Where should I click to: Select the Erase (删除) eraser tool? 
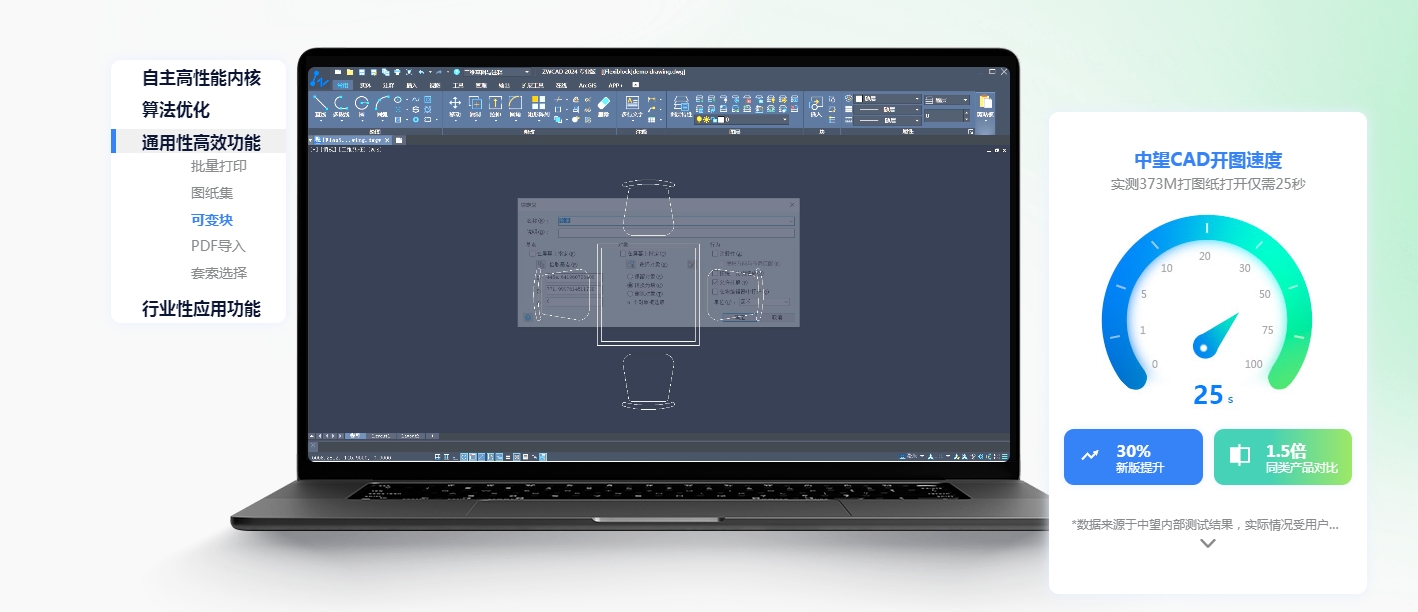coord(603,108)
